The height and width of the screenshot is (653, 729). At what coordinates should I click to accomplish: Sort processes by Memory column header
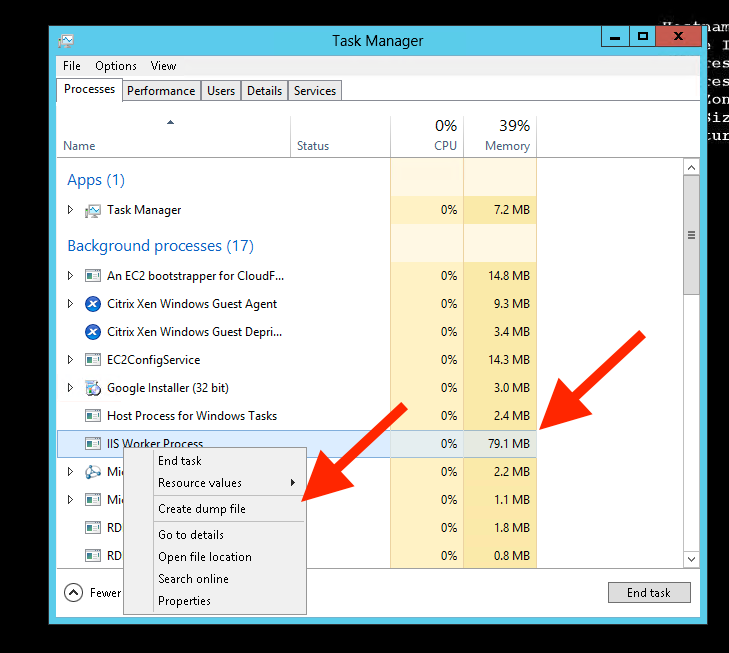click(506, 146)
